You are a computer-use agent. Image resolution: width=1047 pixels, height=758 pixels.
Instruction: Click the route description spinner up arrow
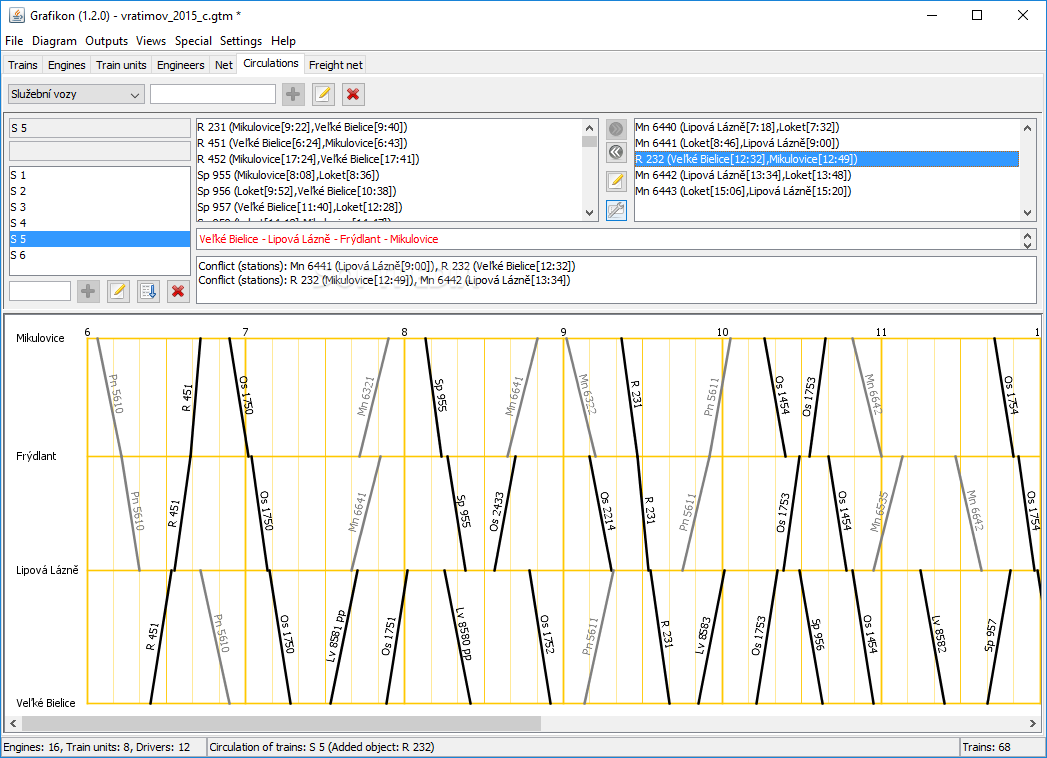pyautogui.click(x=1028, y=234)
